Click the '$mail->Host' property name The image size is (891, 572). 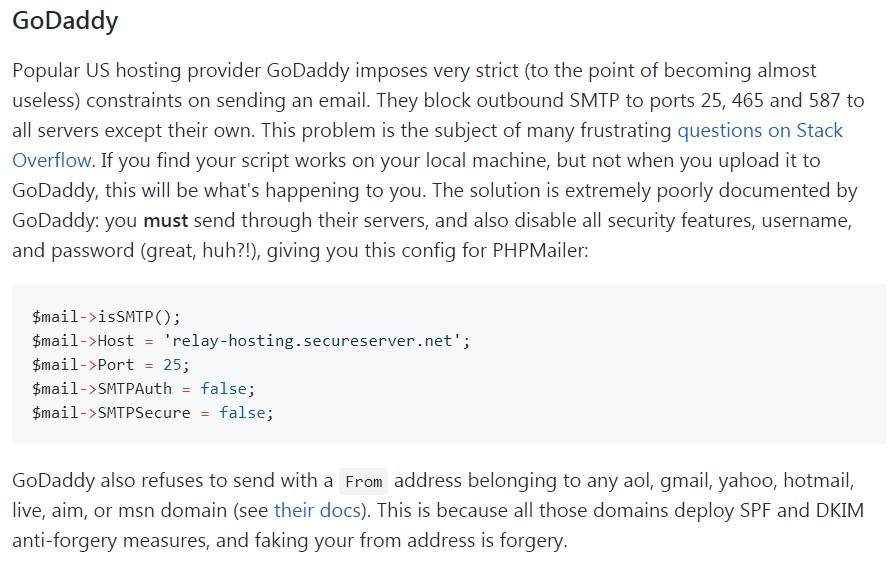[x=83, y=341]
